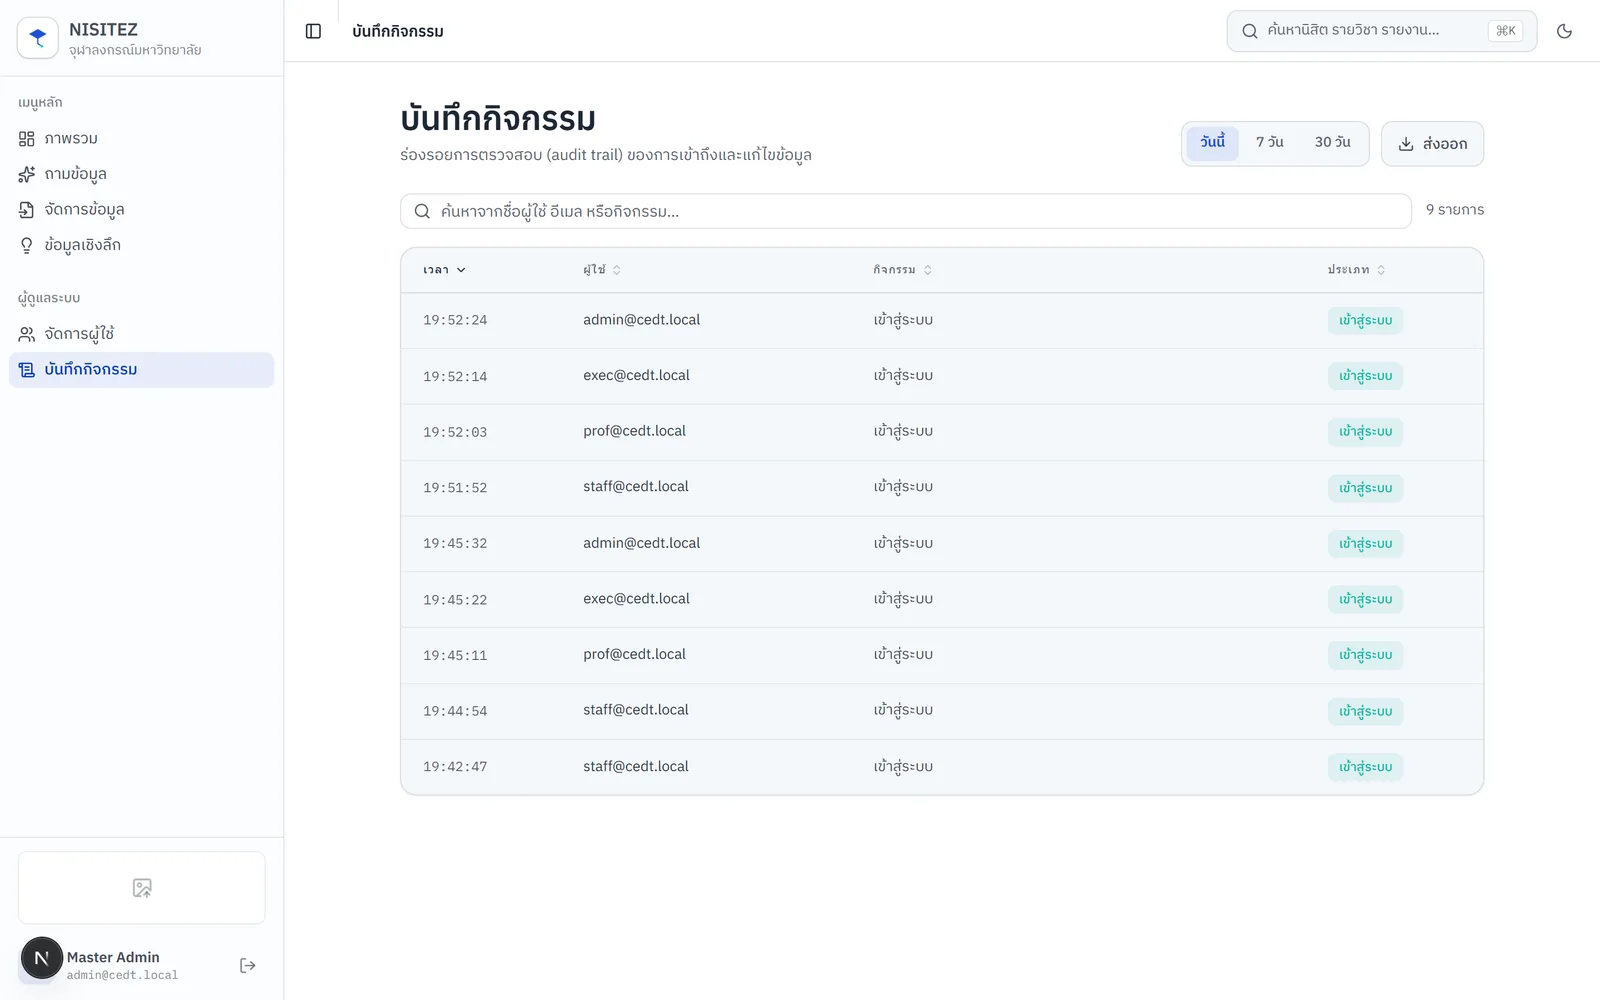Click the logout icon beside Master Admin
This screenshot has height=1000, width=1600.
(x=248, y=965)
